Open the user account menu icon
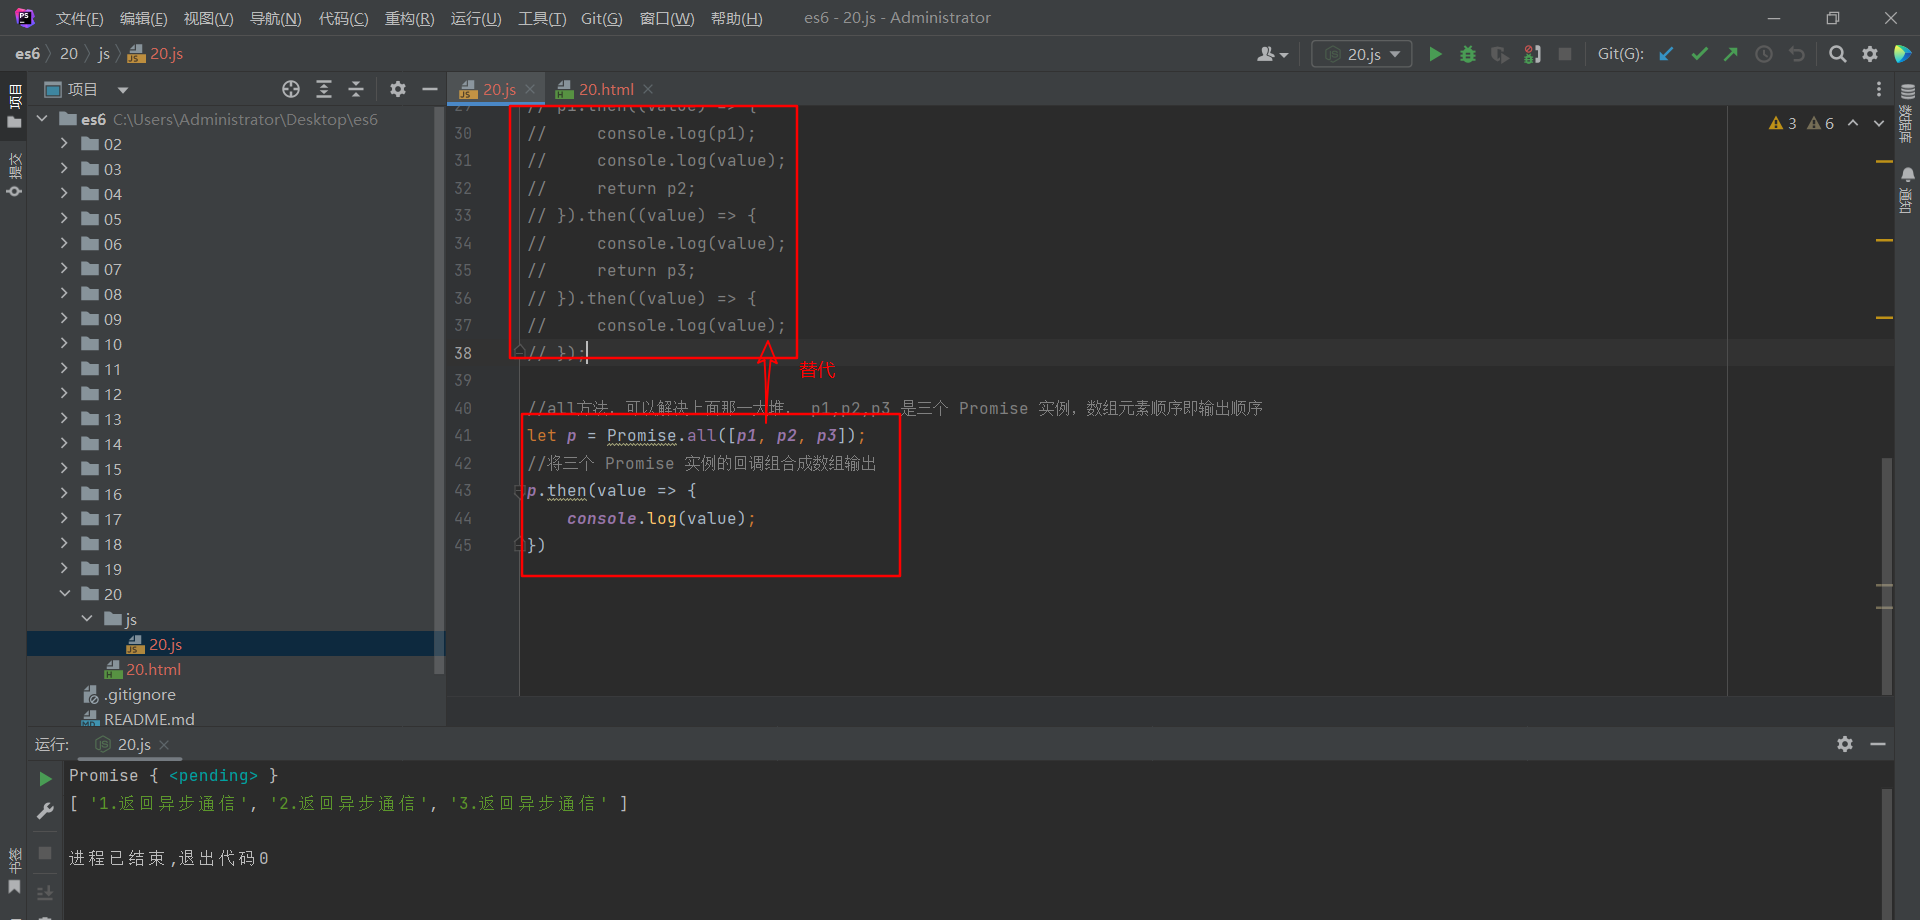This screenshot has width=1920, height=920. point(1273,54)
